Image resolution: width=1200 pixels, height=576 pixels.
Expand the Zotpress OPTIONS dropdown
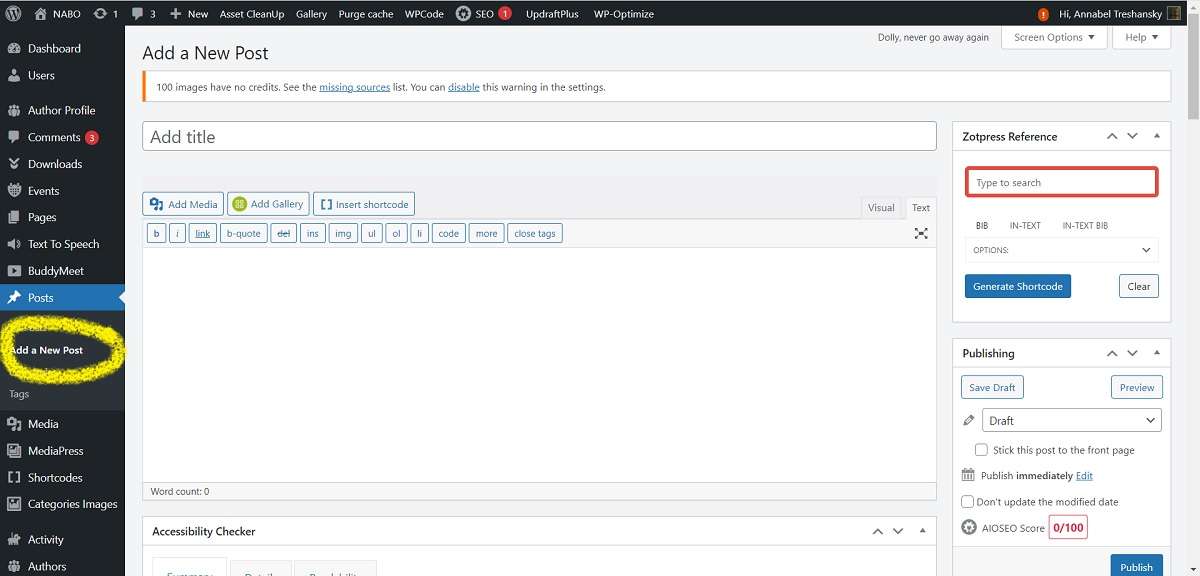click(1061, 250)
